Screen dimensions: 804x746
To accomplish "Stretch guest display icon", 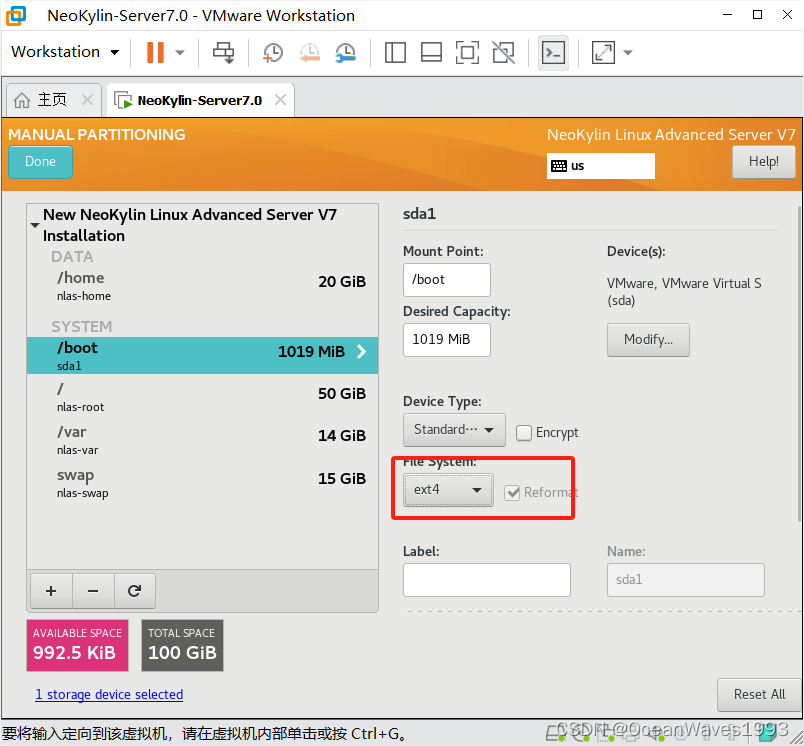I will tap(603, 52).
